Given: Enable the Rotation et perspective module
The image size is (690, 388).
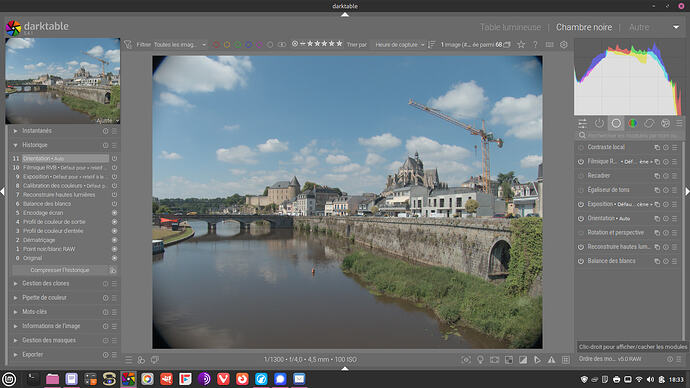Looking at the screenshot, I should pyautogui.click(x=581, y=233).
